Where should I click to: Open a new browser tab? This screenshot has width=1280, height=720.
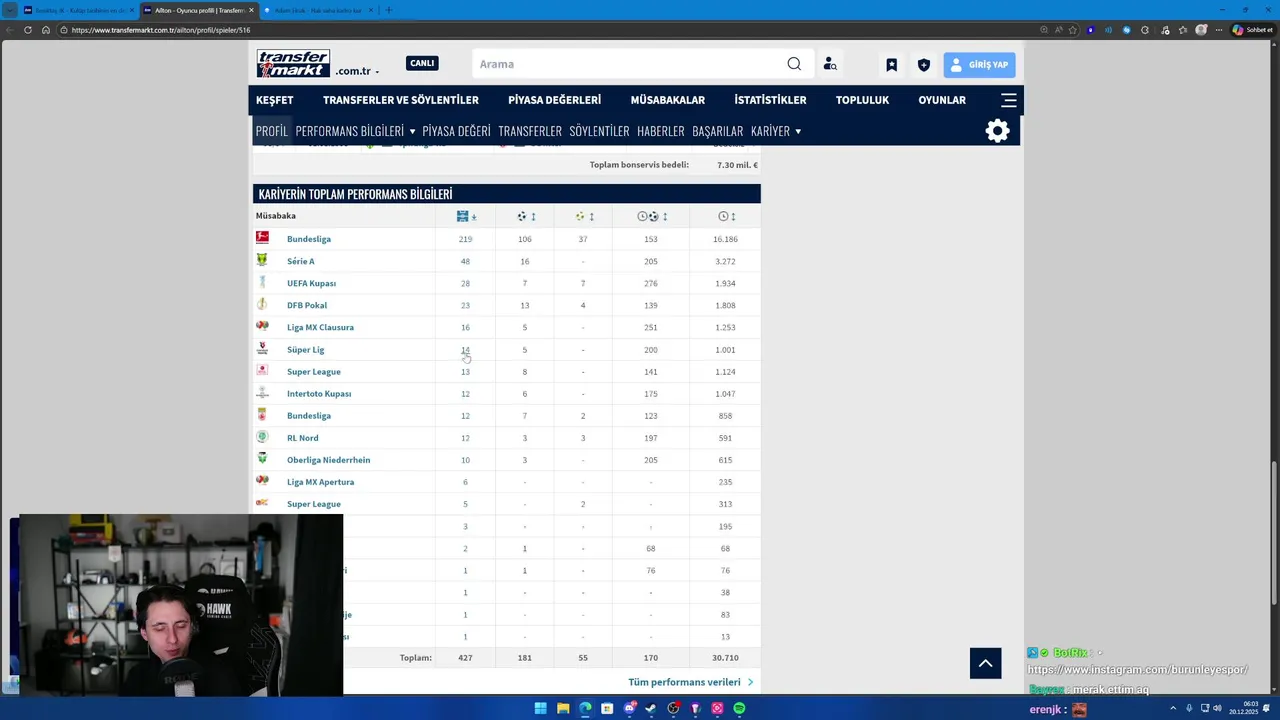388,10
